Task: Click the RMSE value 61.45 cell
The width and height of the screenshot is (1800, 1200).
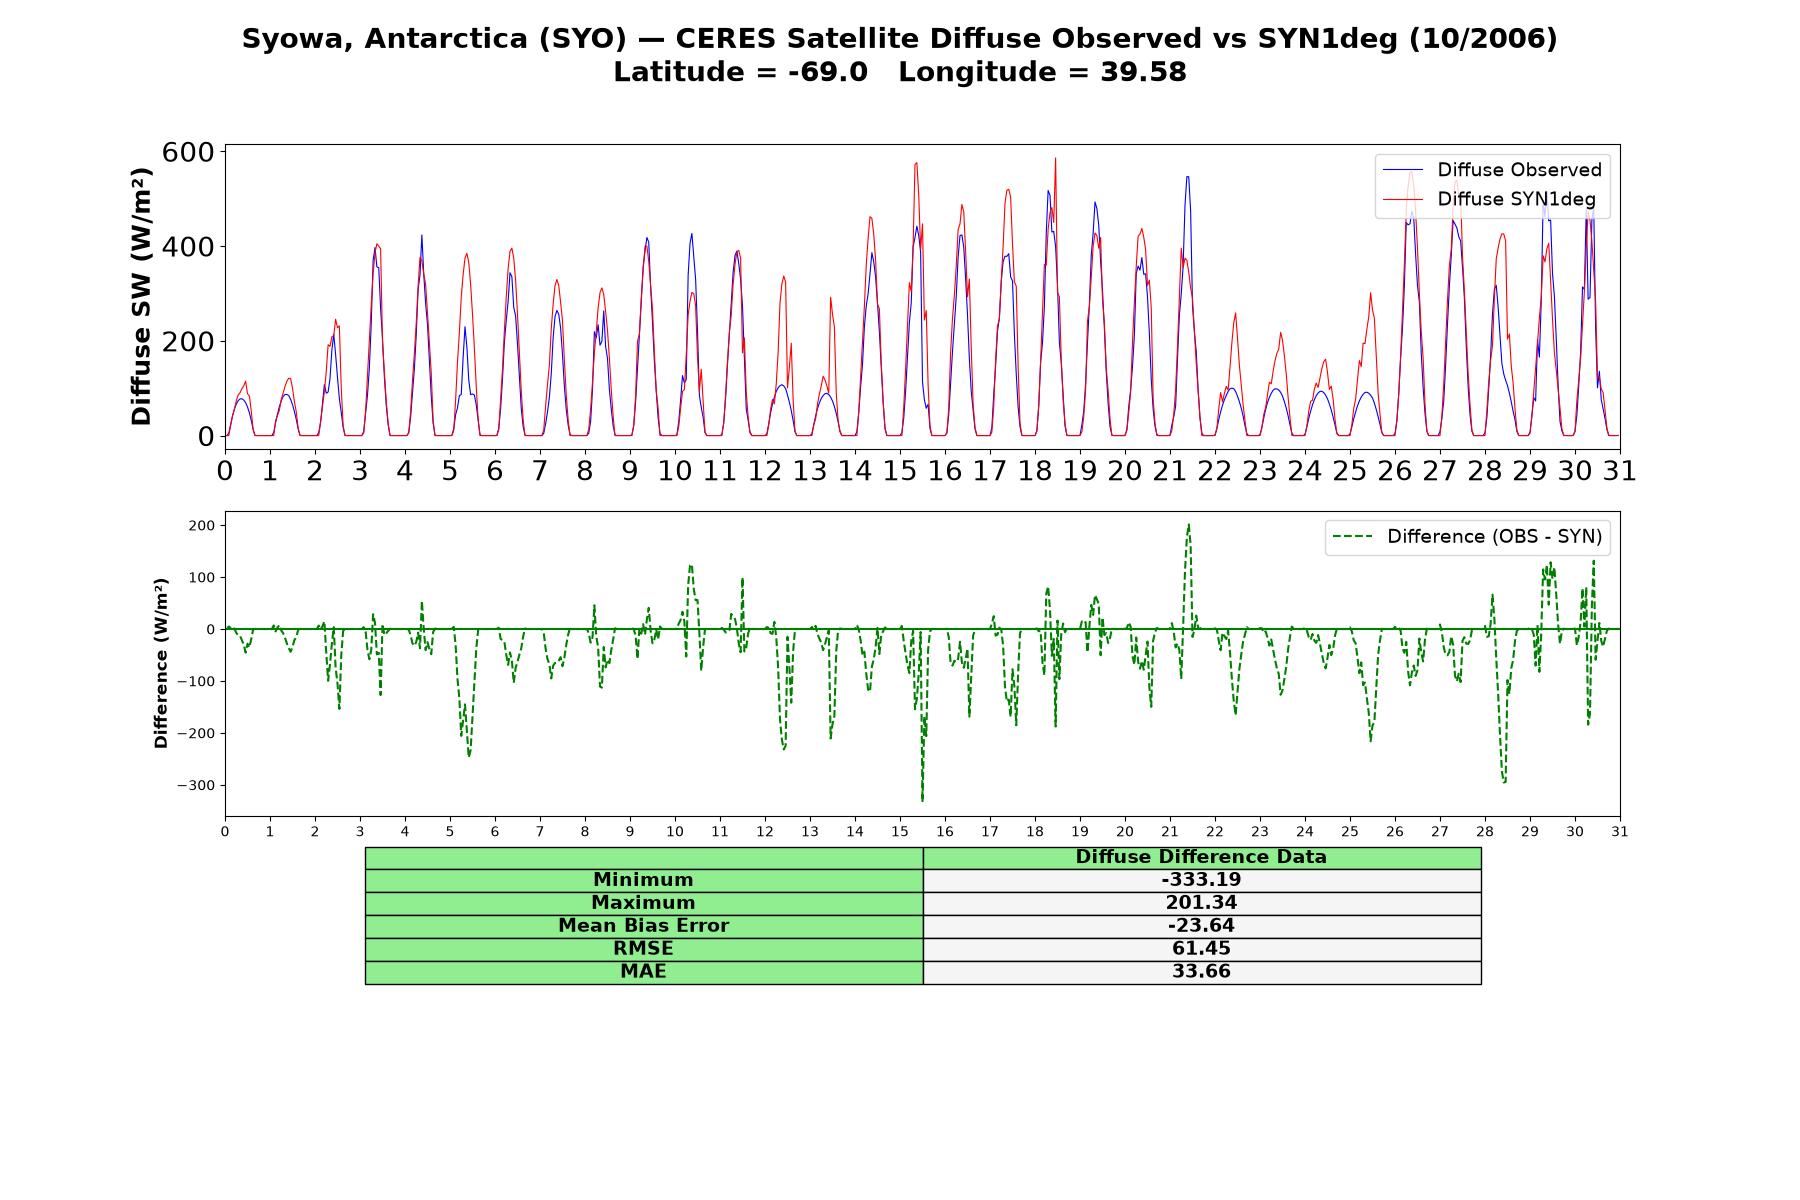Action: [1201, 949]
